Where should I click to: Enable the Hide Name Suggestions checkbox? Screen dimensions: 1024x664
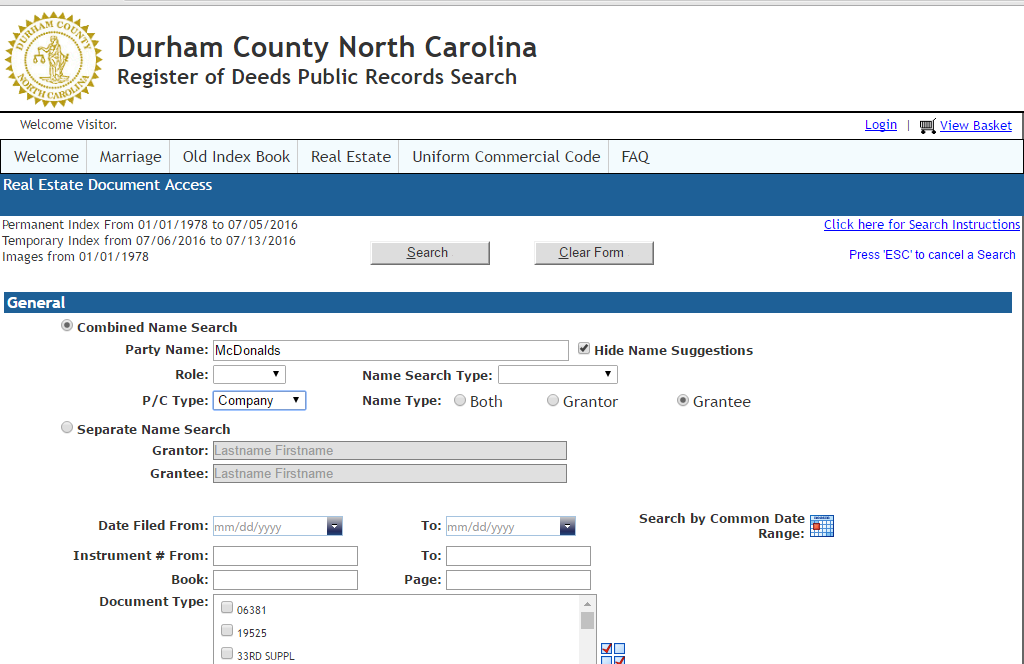tap(583, 348)
